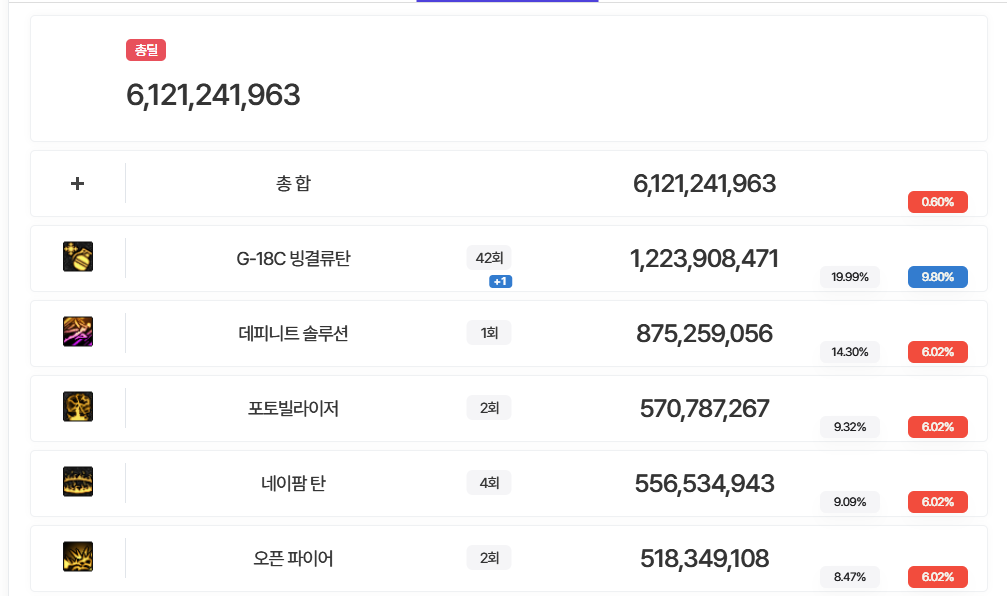1007x596 pixels.
Task: Click the blue +1 badge
Action: (x=501, y=281)
